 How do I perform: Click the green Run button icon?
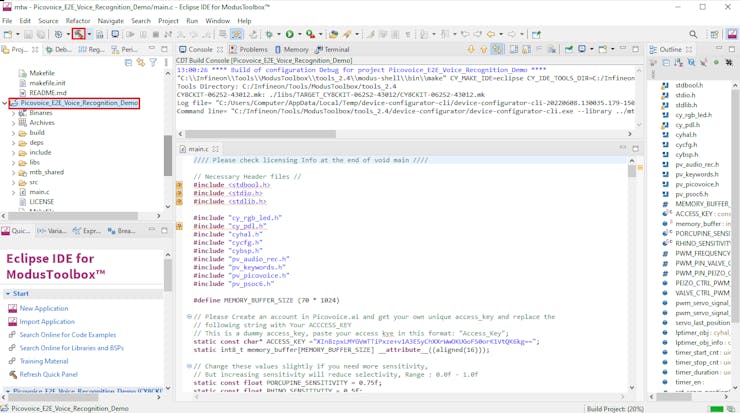(x=290, y=34)
